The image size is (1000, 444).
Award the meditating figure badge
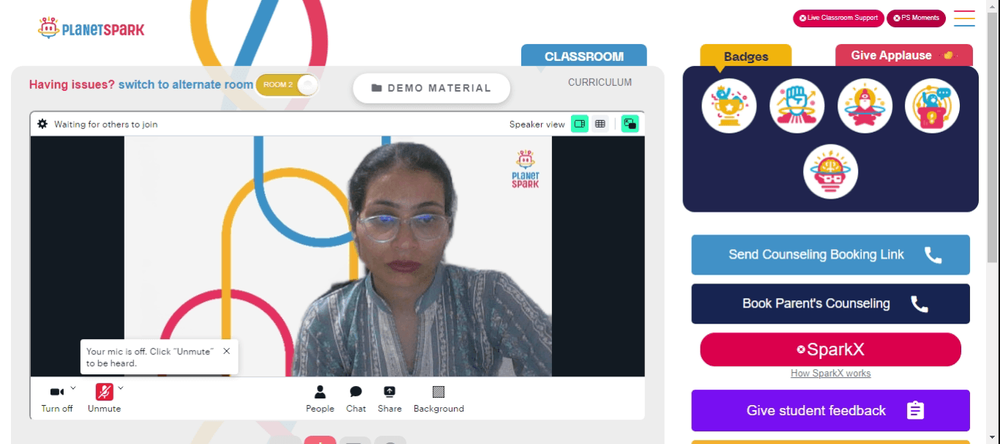[x=865, y=106]
